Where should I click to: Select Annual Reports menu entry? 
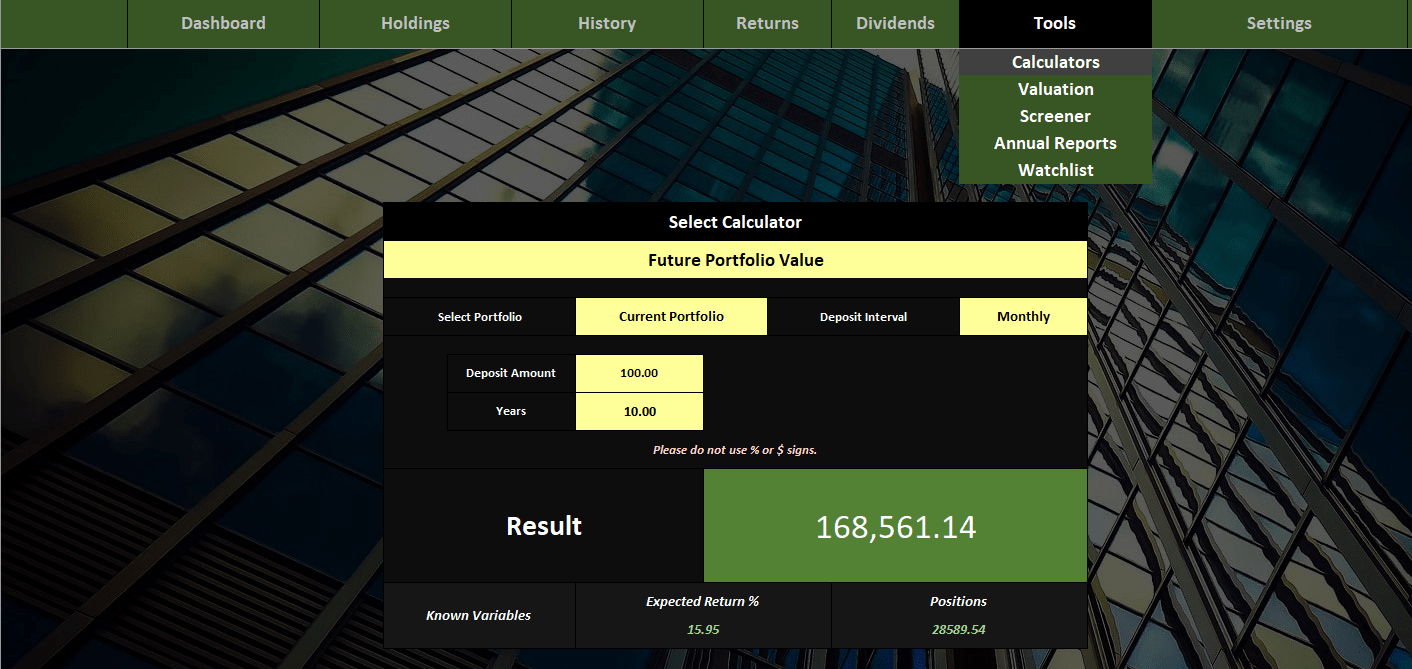pos(1055,143)
